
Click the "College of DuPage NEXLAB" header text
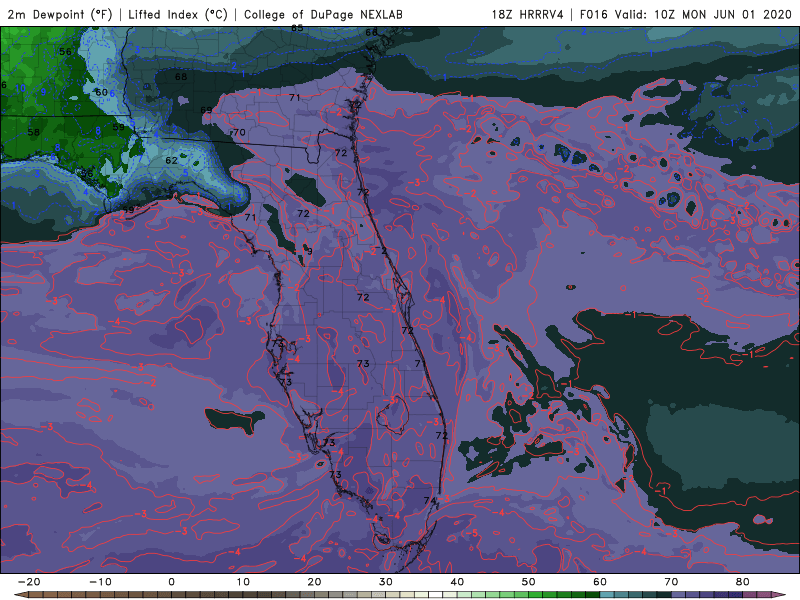point(323,14)
